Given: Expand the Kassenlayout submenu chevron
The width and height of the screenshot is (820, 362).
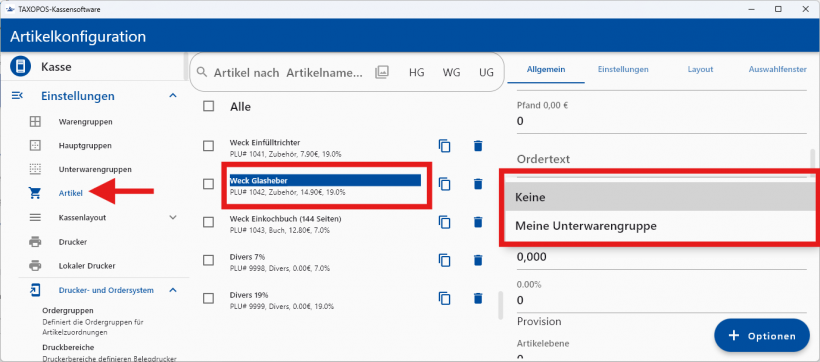Looking at the screenshot, I should tap(173, 218).
